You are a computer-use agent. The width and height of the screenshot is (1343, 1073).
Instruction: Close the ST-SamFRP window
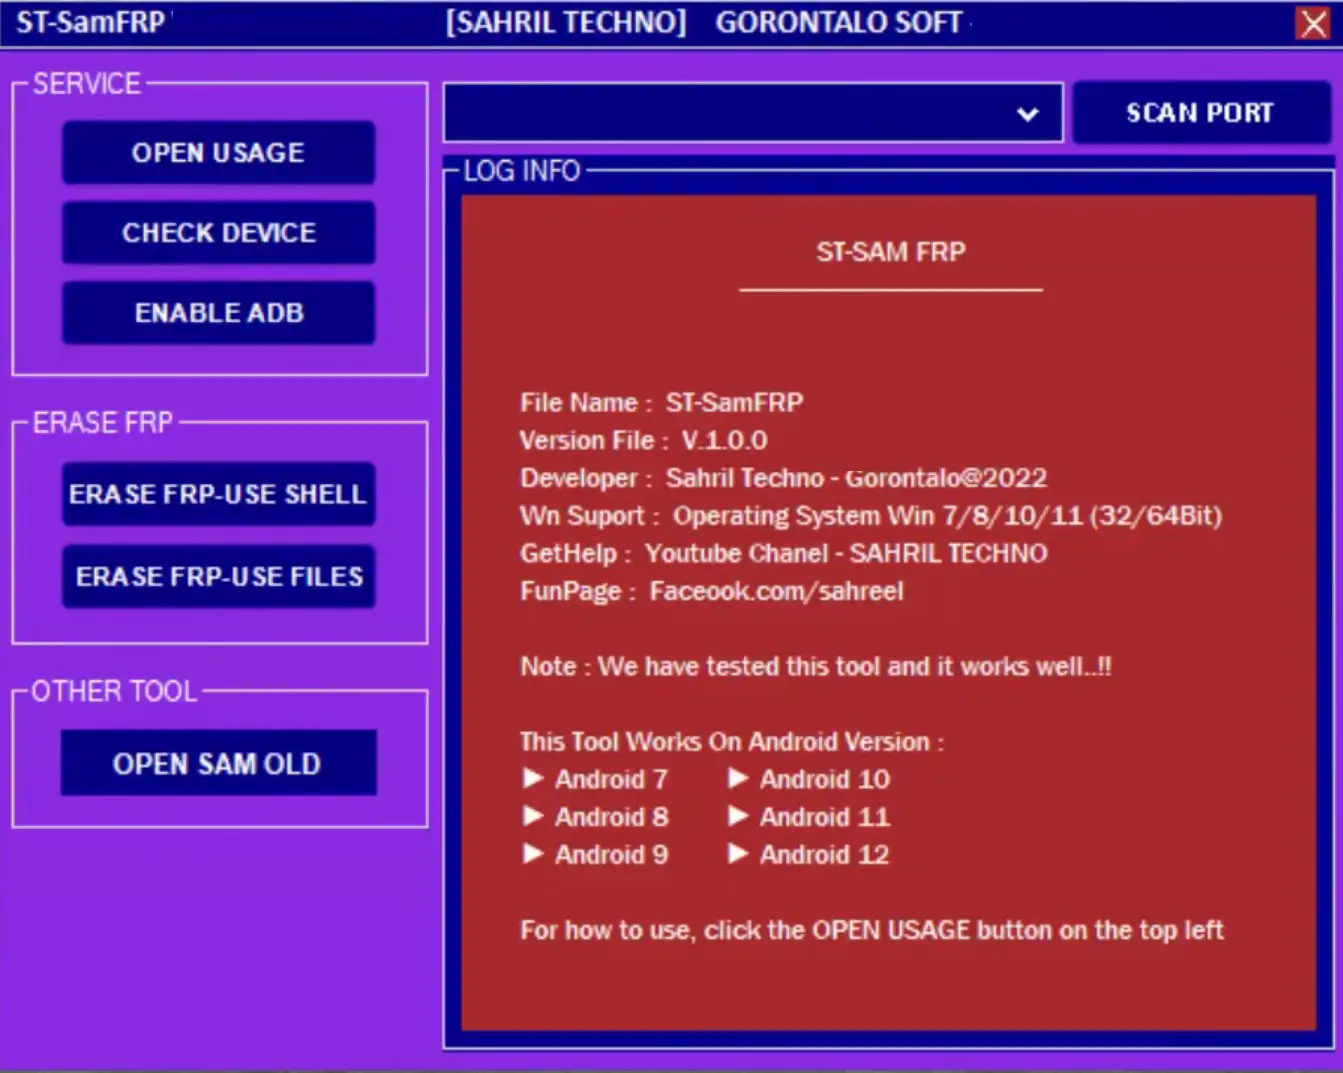(x=1312, y=23)
